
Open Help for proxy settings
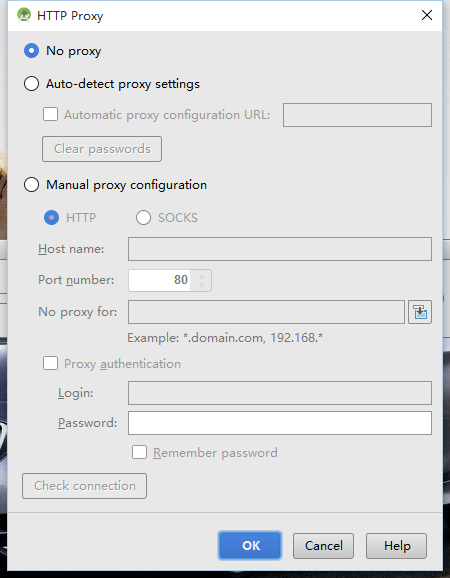point(397,546)
